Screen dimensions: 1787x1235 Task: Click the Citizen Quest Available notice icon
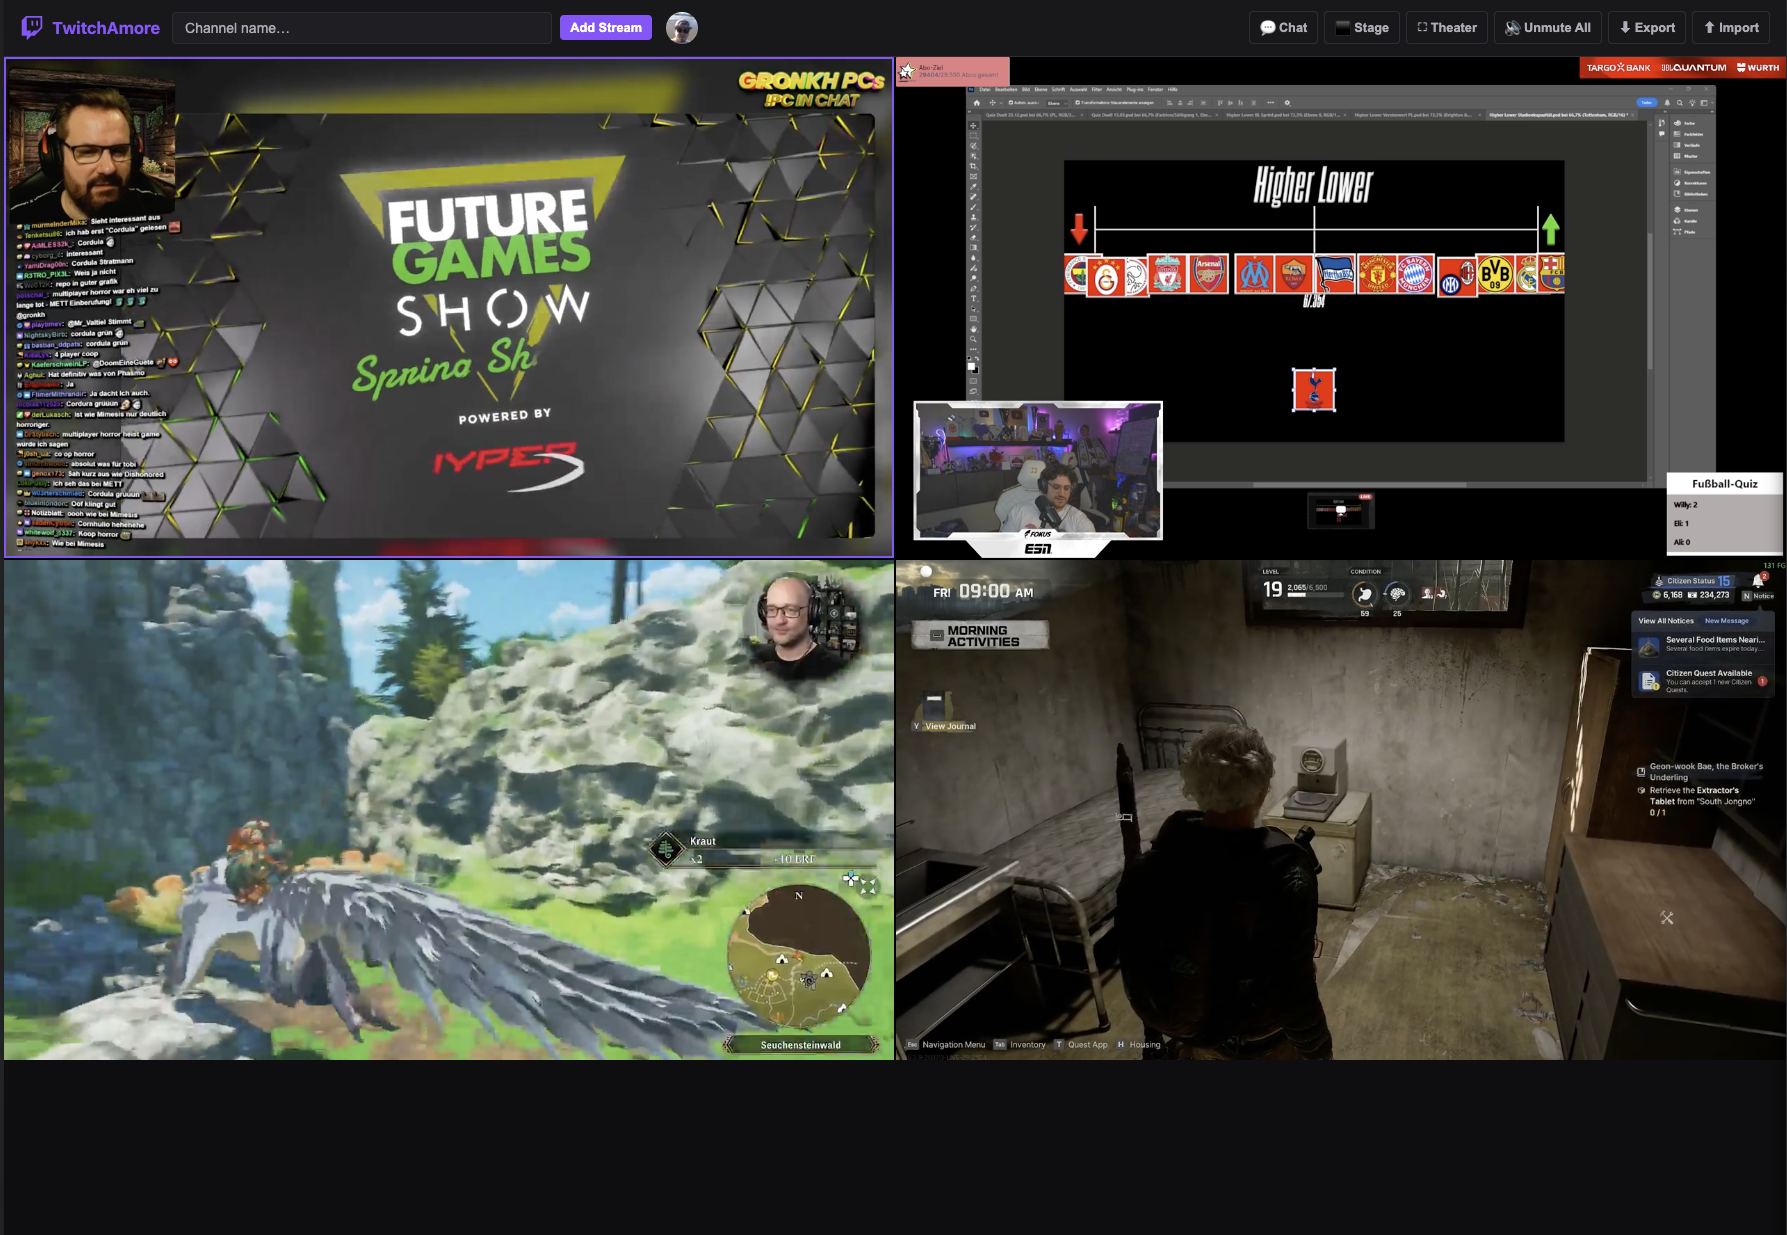coord(1649,681)
